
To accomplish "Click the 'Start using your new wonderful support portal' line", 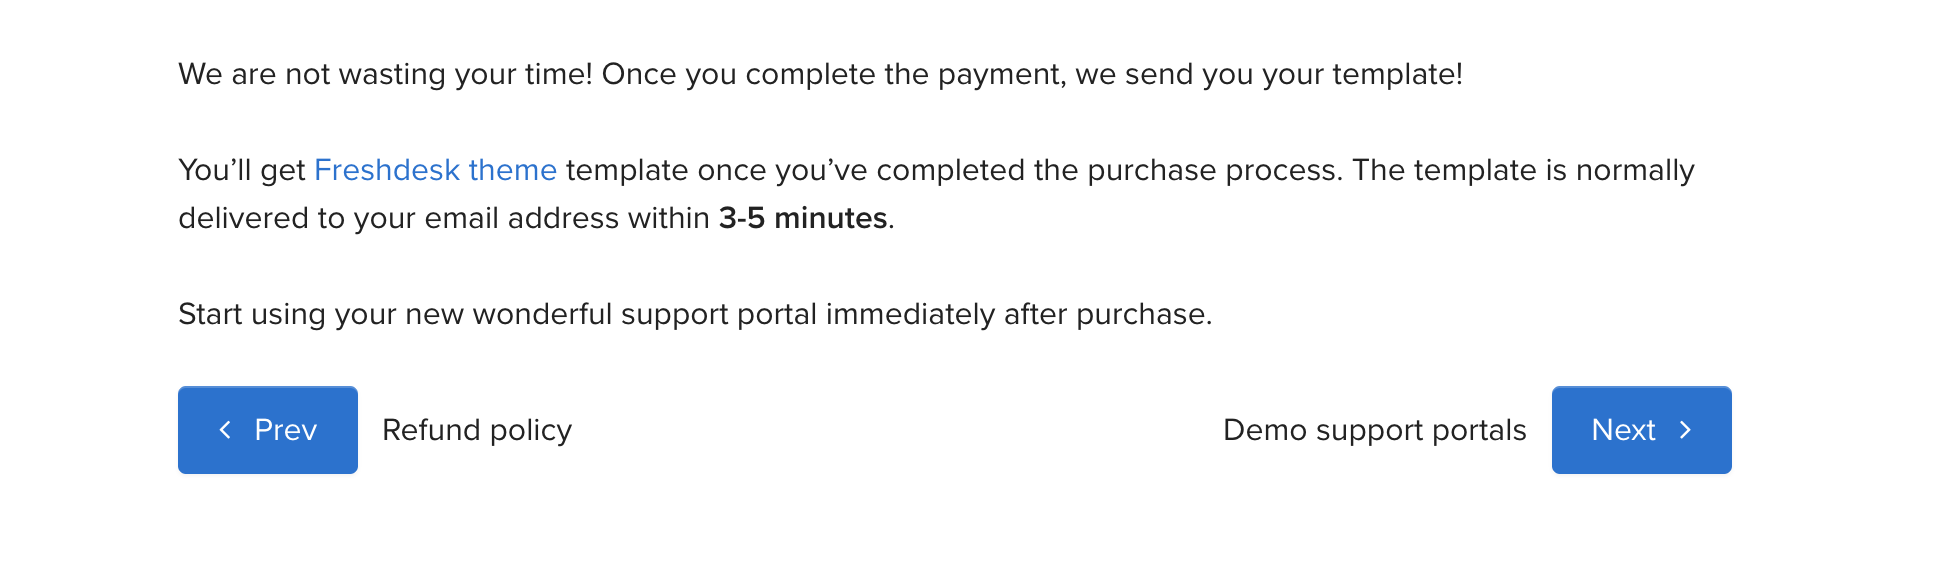I will [x=695, y=314].
